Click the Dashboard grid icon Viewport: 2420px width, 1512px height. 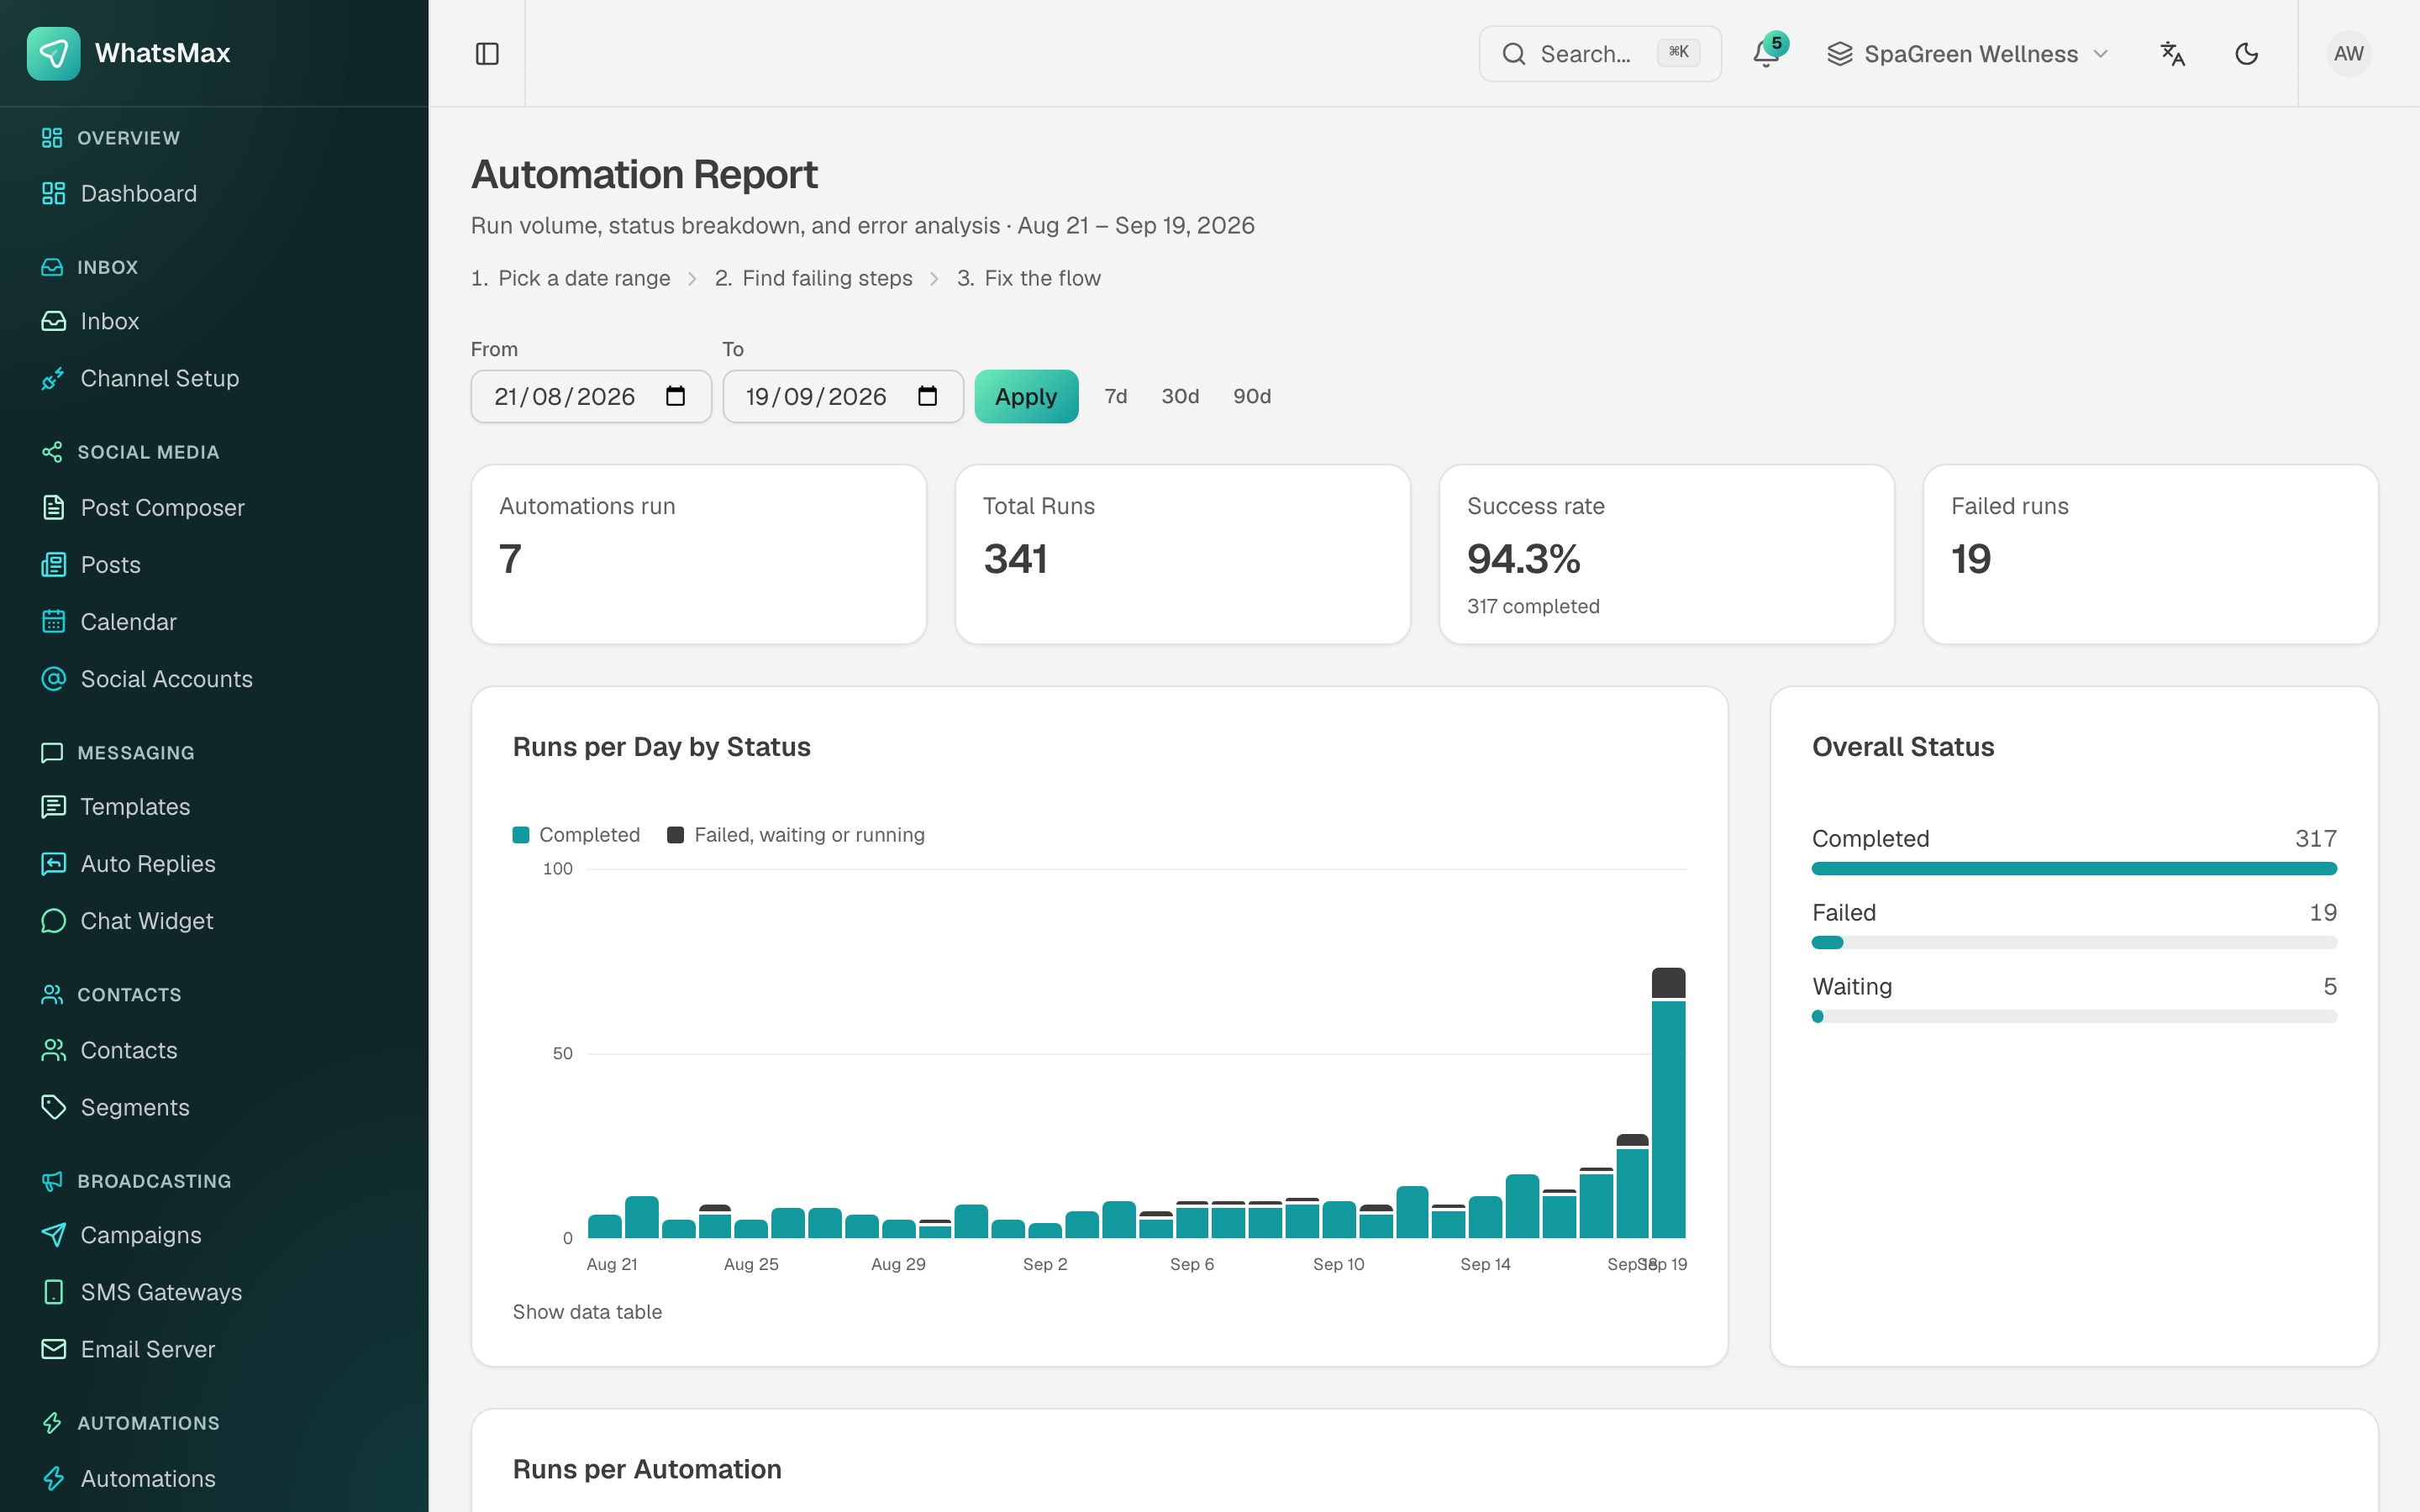tap(53, 193)
